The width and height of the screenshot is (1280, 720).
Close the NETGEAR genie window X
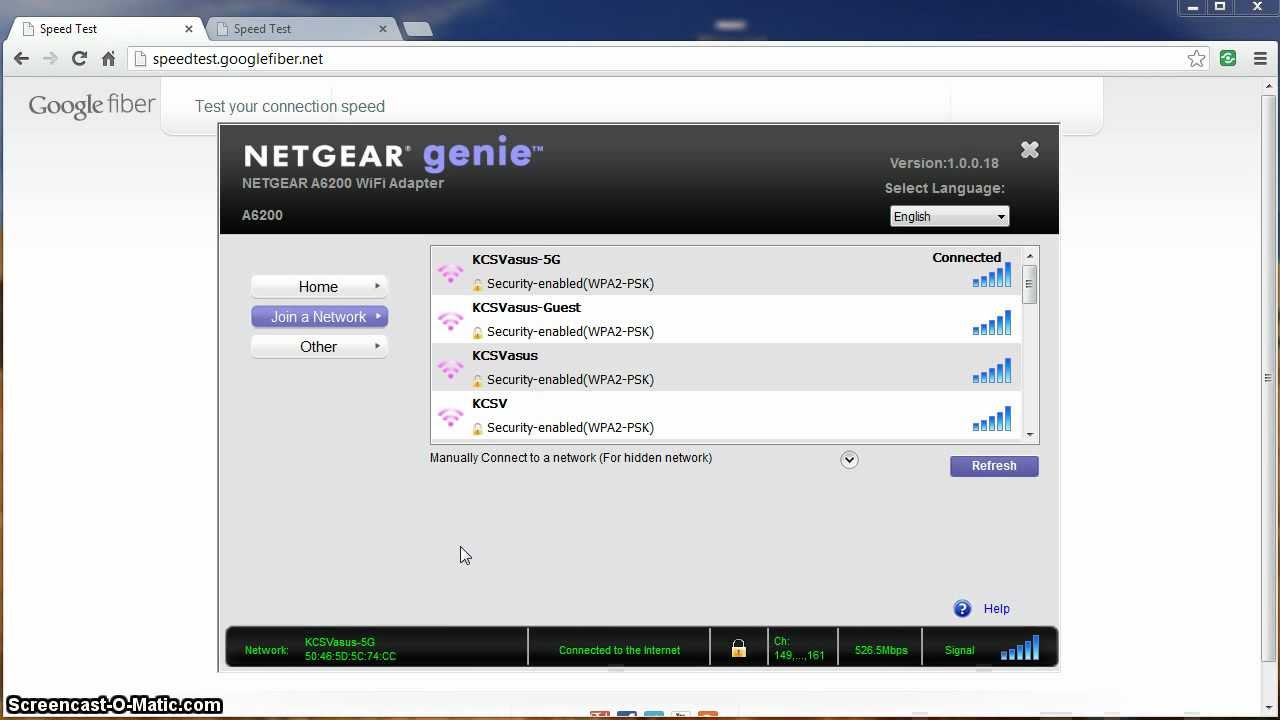pos(1029,150)
